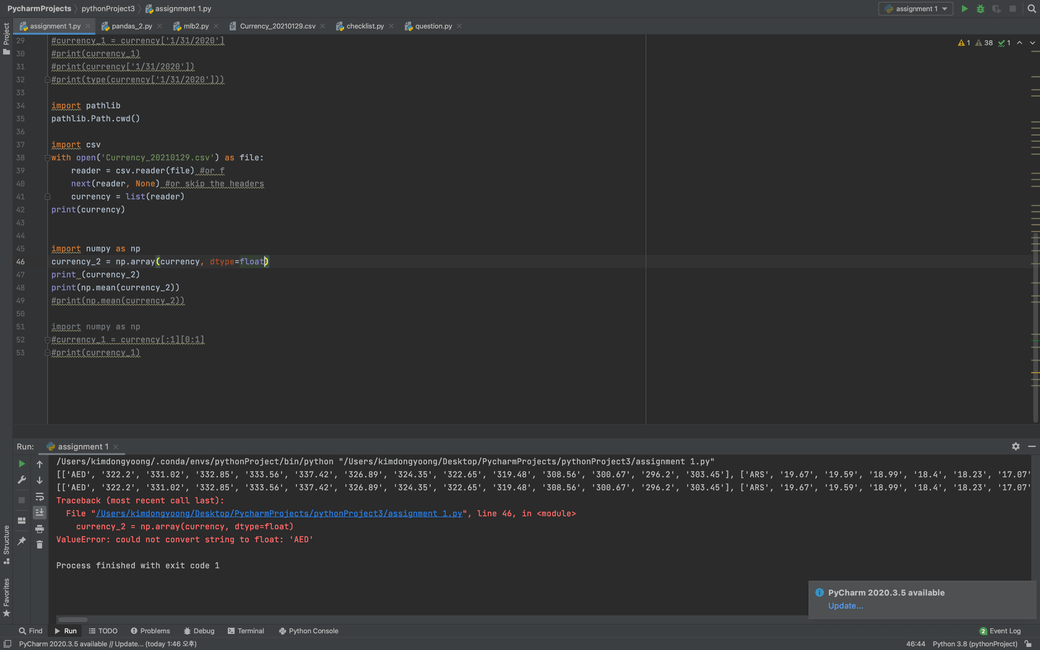Open Run panel settings gear icon
1040x650 pixels.
1016,446
